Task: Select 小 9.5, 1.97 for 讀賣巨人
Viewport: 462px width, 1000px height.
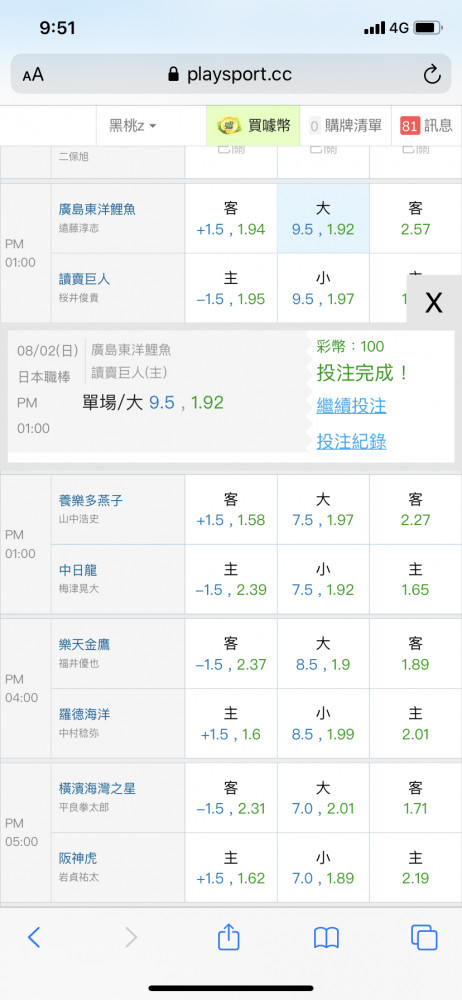Action: 323,288
